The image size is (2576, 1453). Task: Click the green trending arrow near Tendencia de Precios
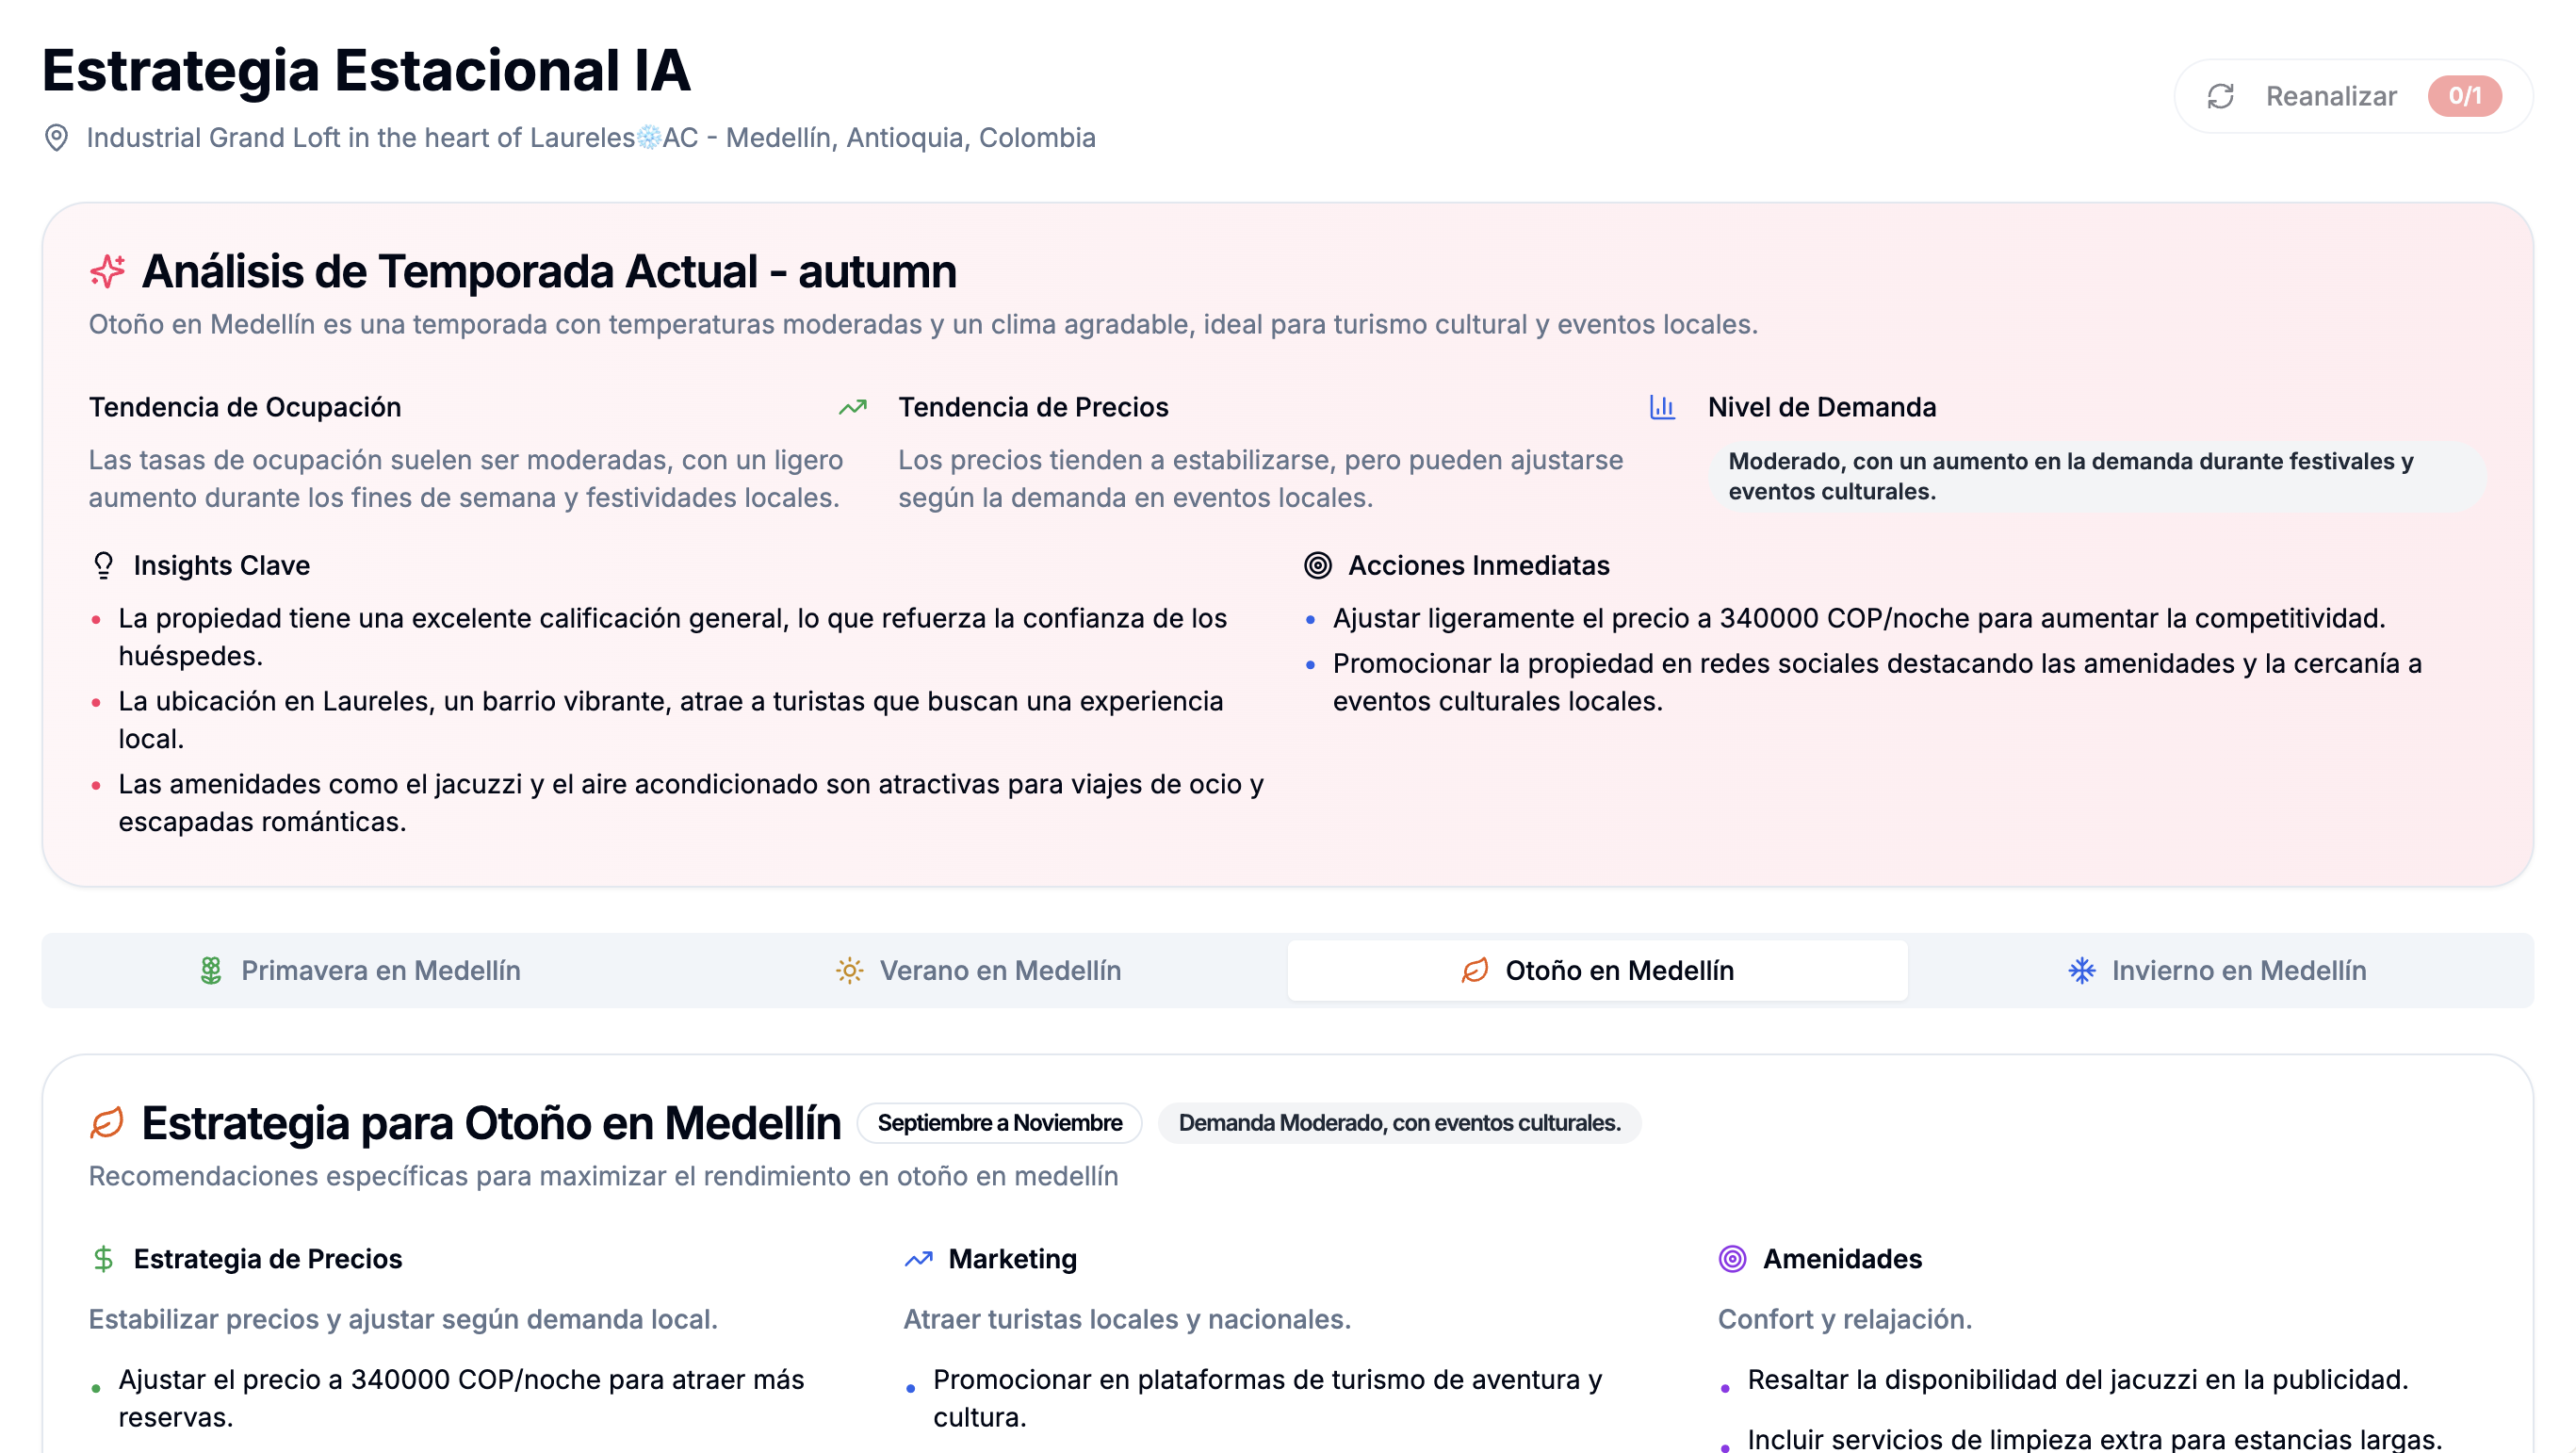click(852, 407)
